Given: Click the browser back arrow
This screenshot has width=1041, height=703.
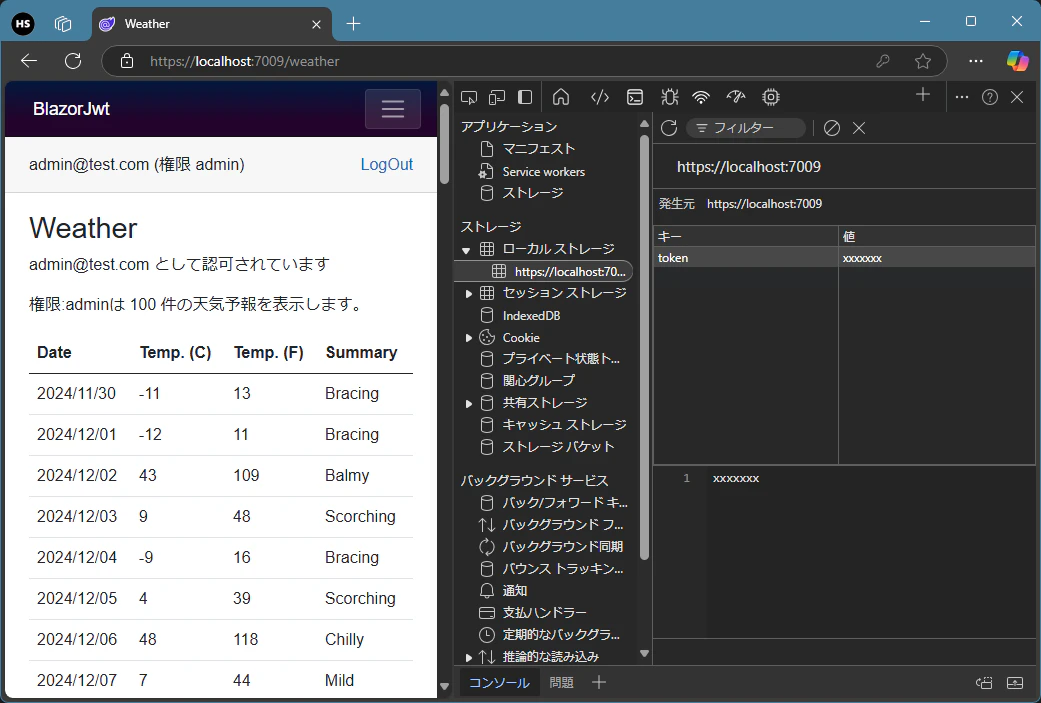Looking at the screenshot, I should pos(29,61).
